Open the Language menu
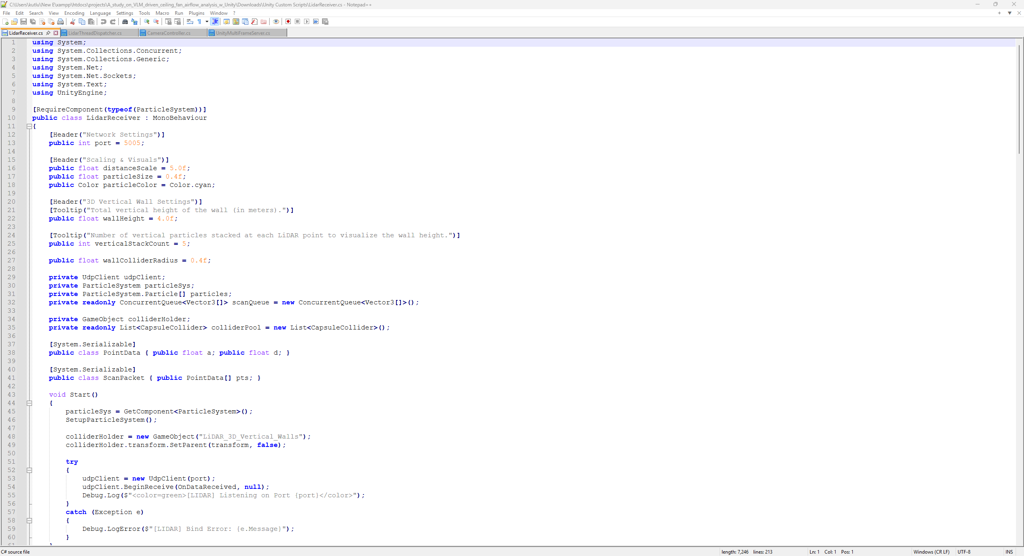The image size is (1024, 556). point(100,13)
